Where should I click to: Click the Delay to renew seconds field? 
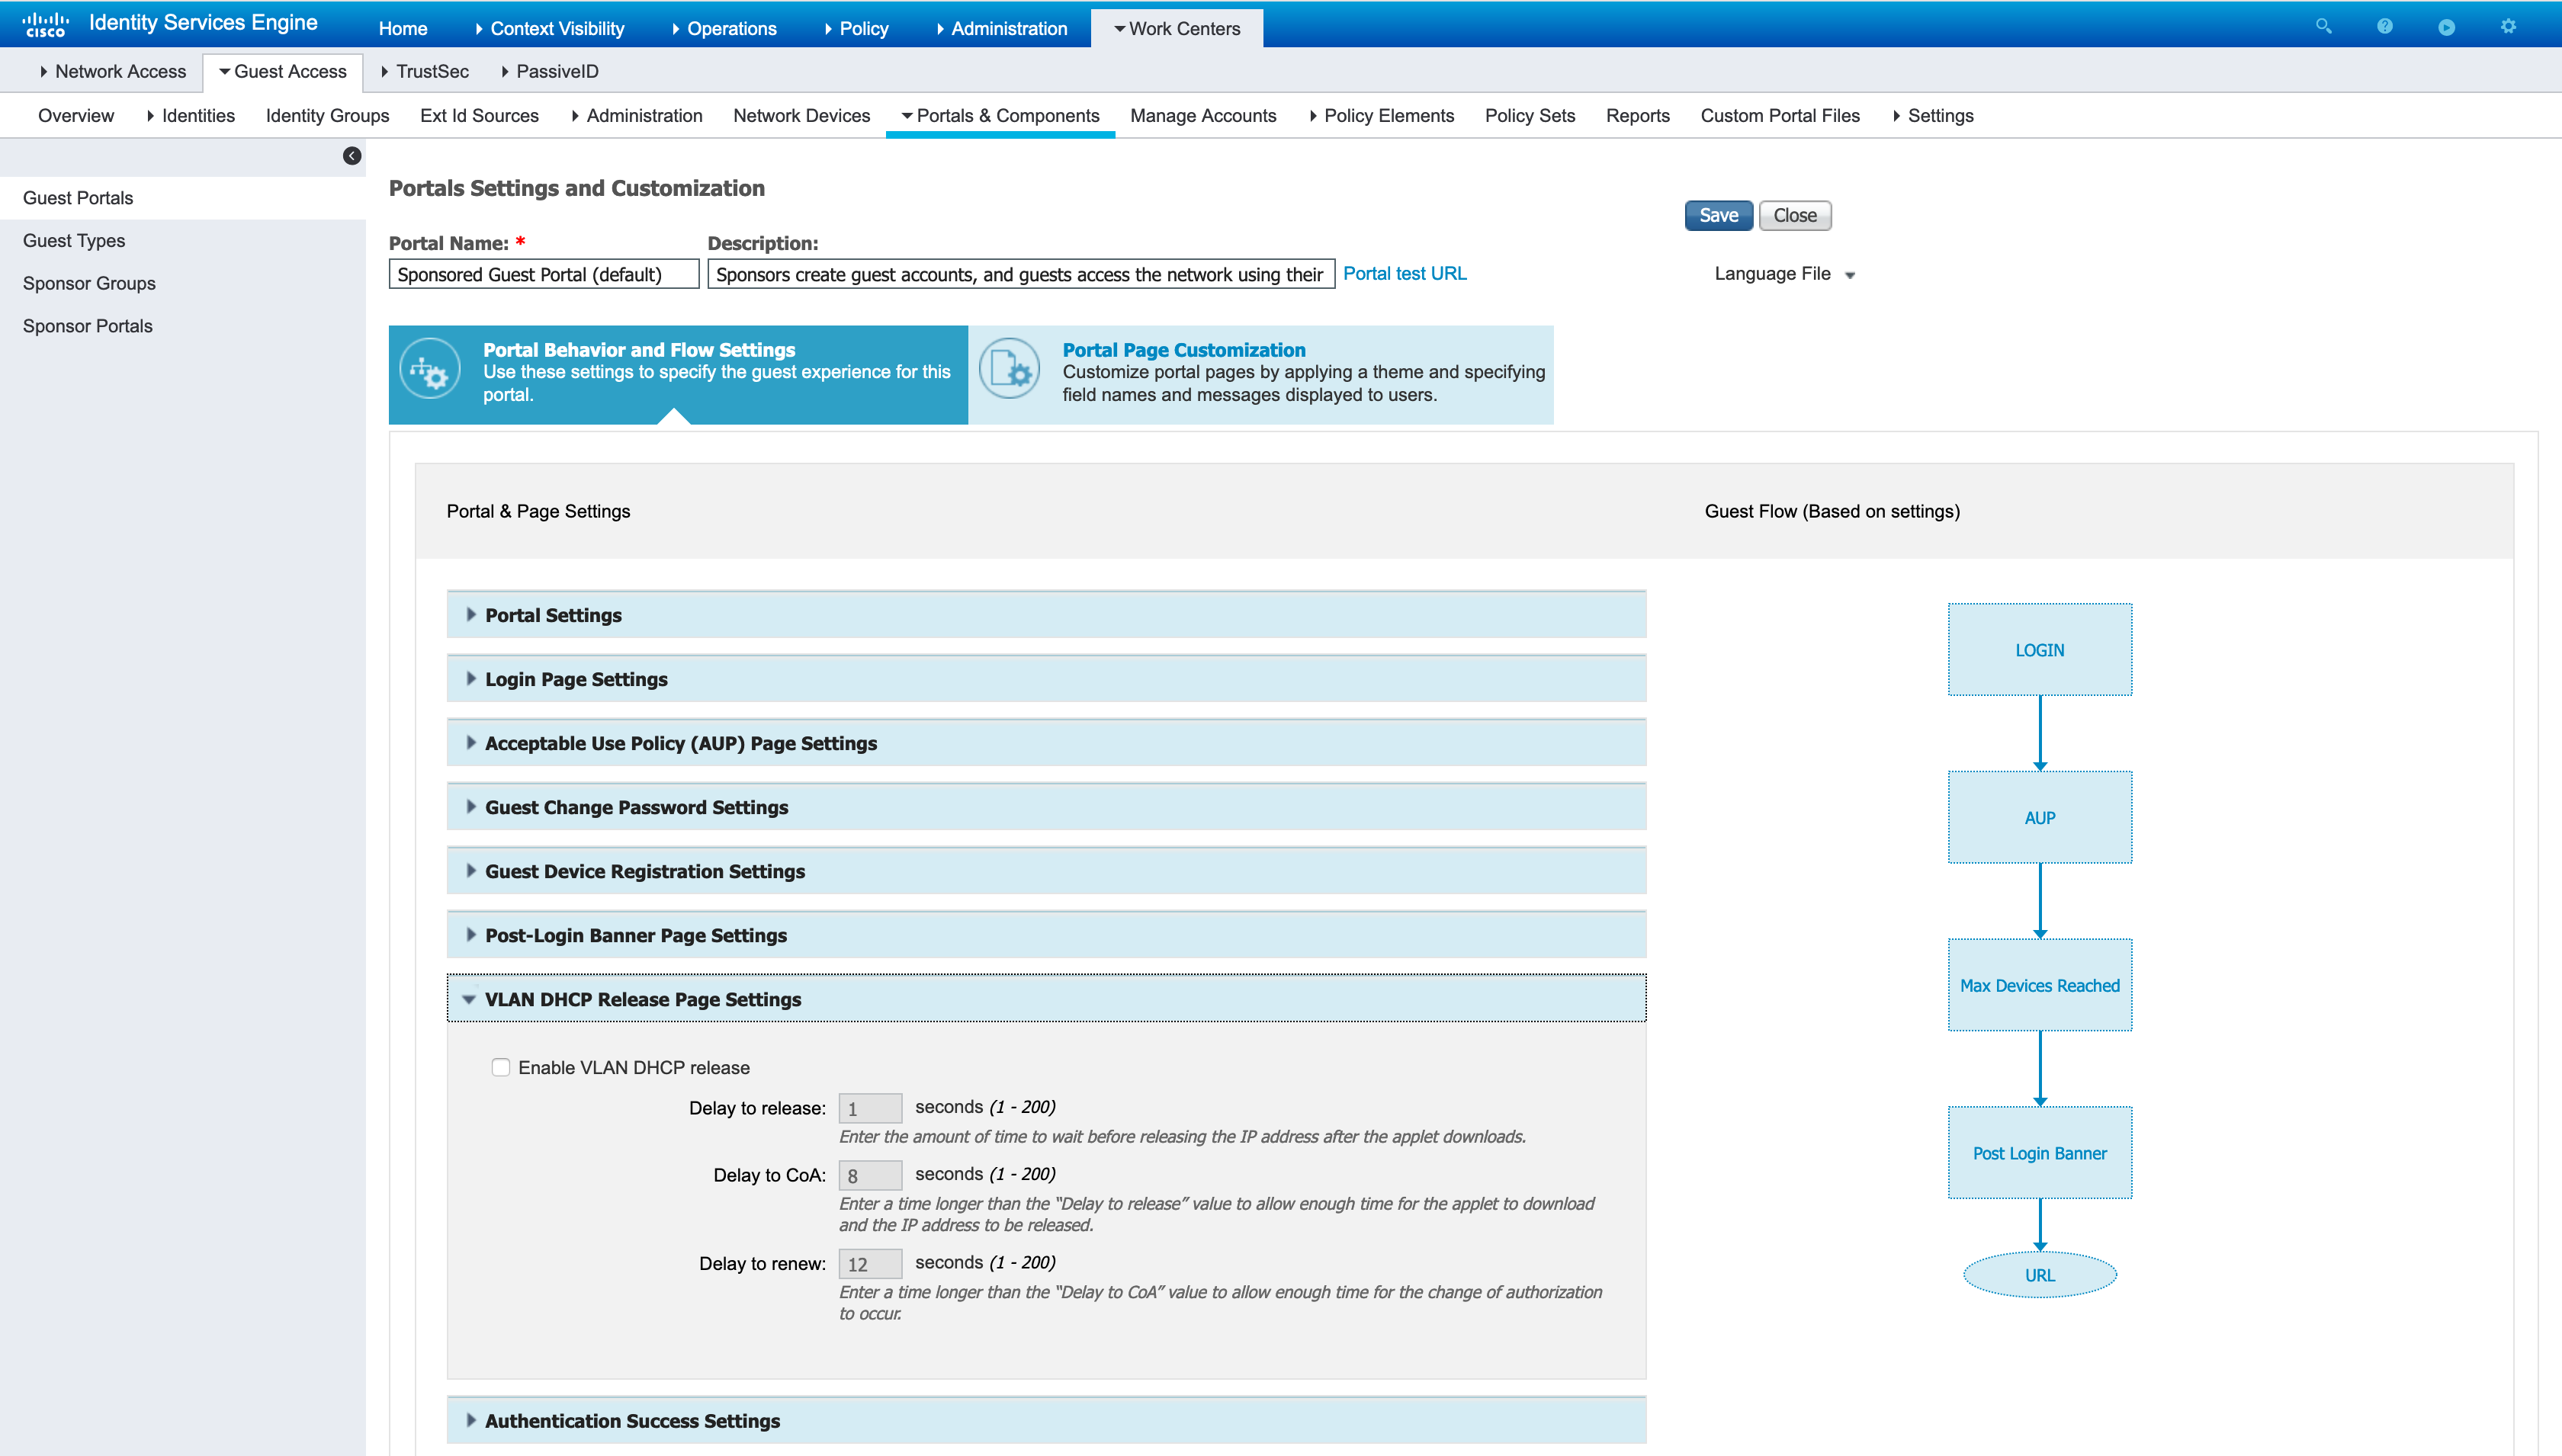pos(870,1264)
